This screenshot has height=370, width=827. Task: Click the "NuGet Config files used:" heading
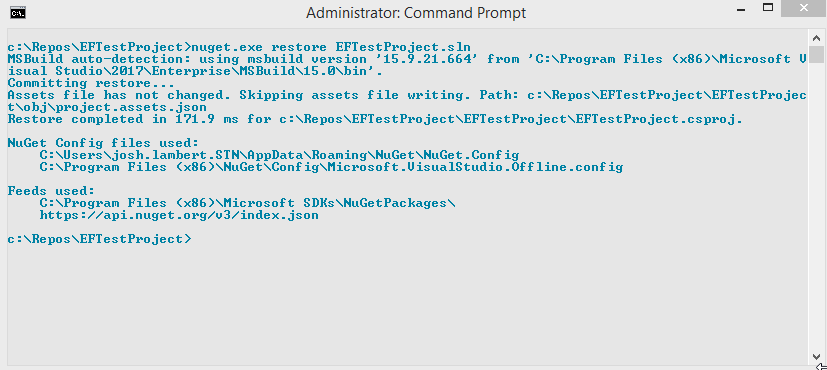click(x=103, y=143)
